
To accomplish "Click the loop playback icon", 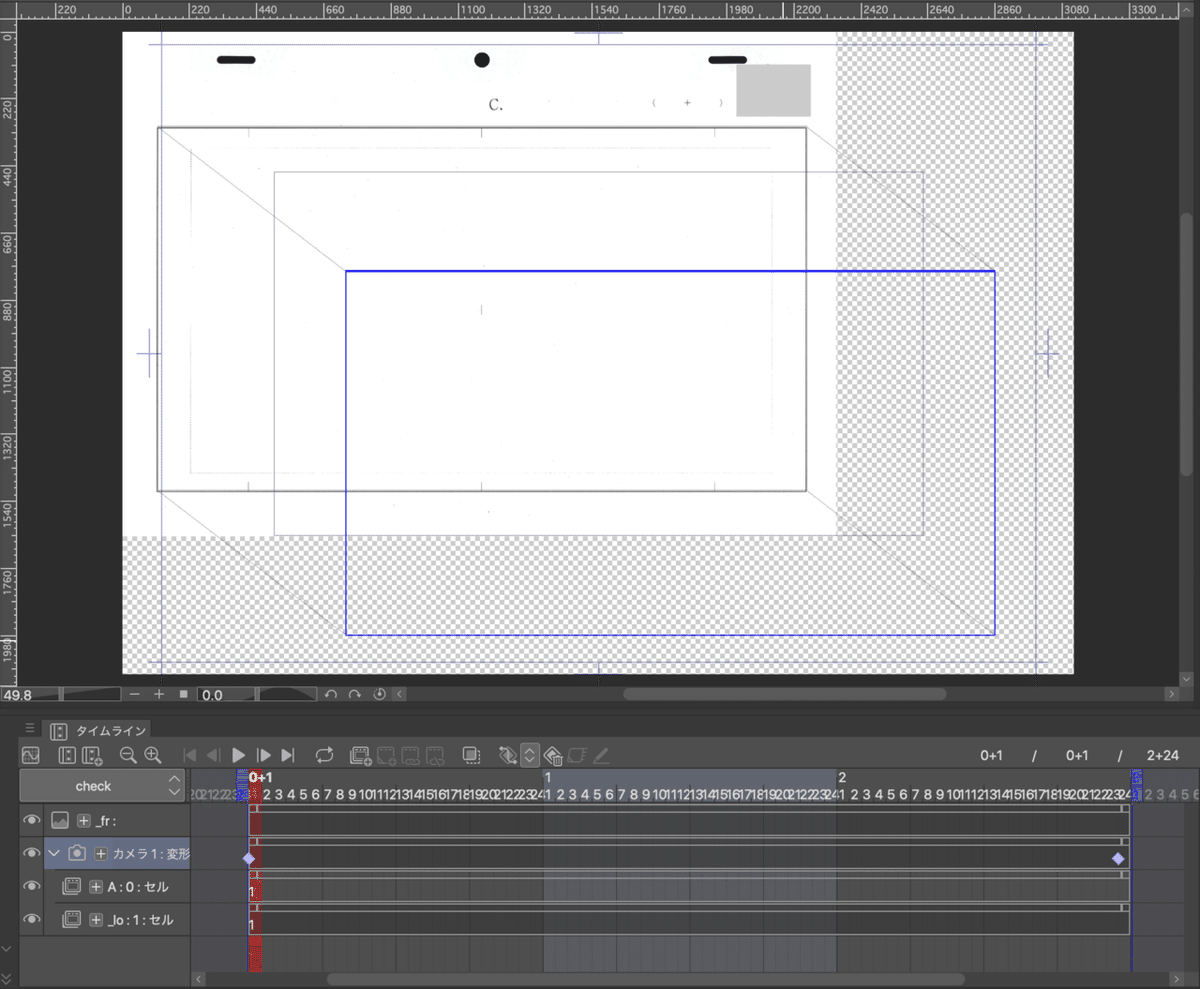I will (324, 755).
